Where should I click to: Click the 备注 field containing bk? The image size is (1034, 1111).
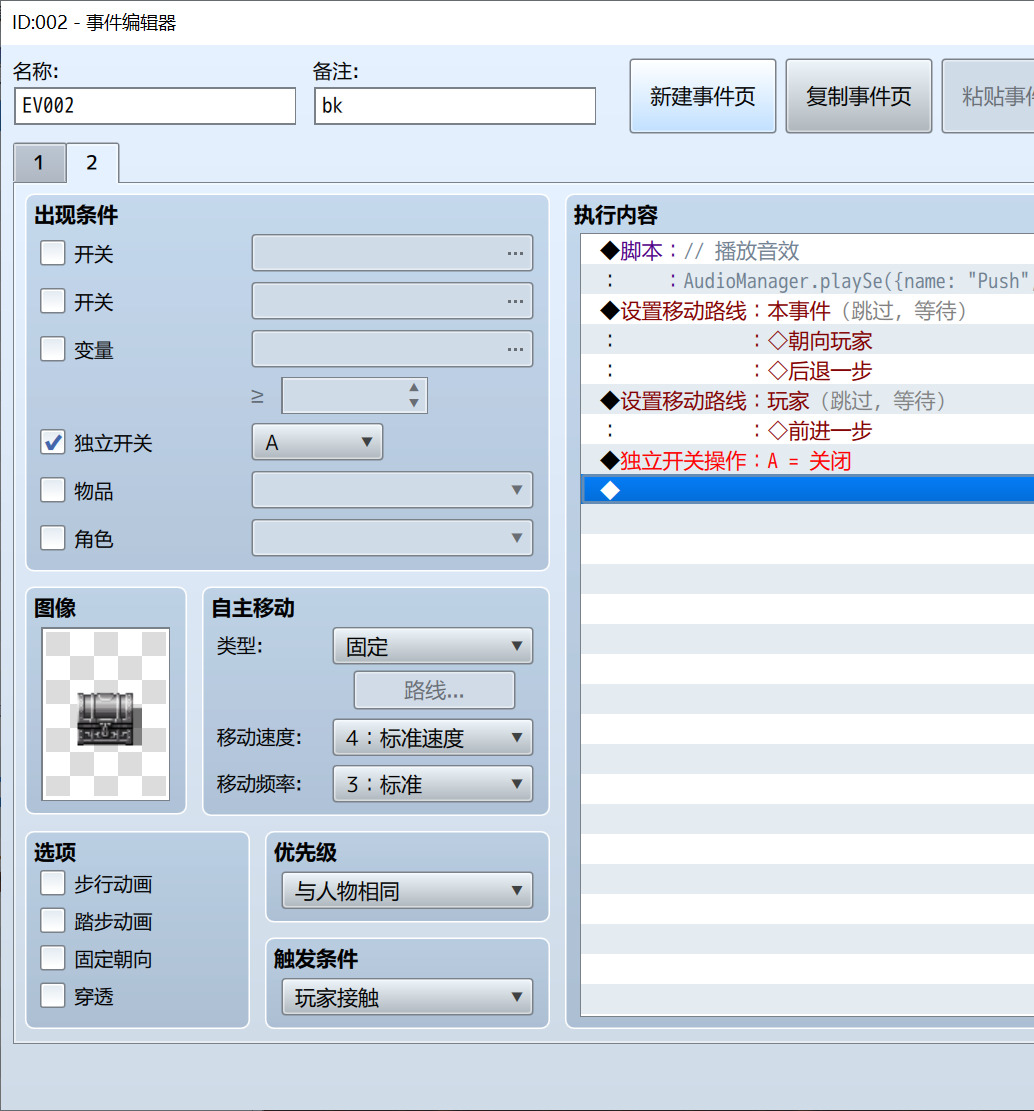455,106
